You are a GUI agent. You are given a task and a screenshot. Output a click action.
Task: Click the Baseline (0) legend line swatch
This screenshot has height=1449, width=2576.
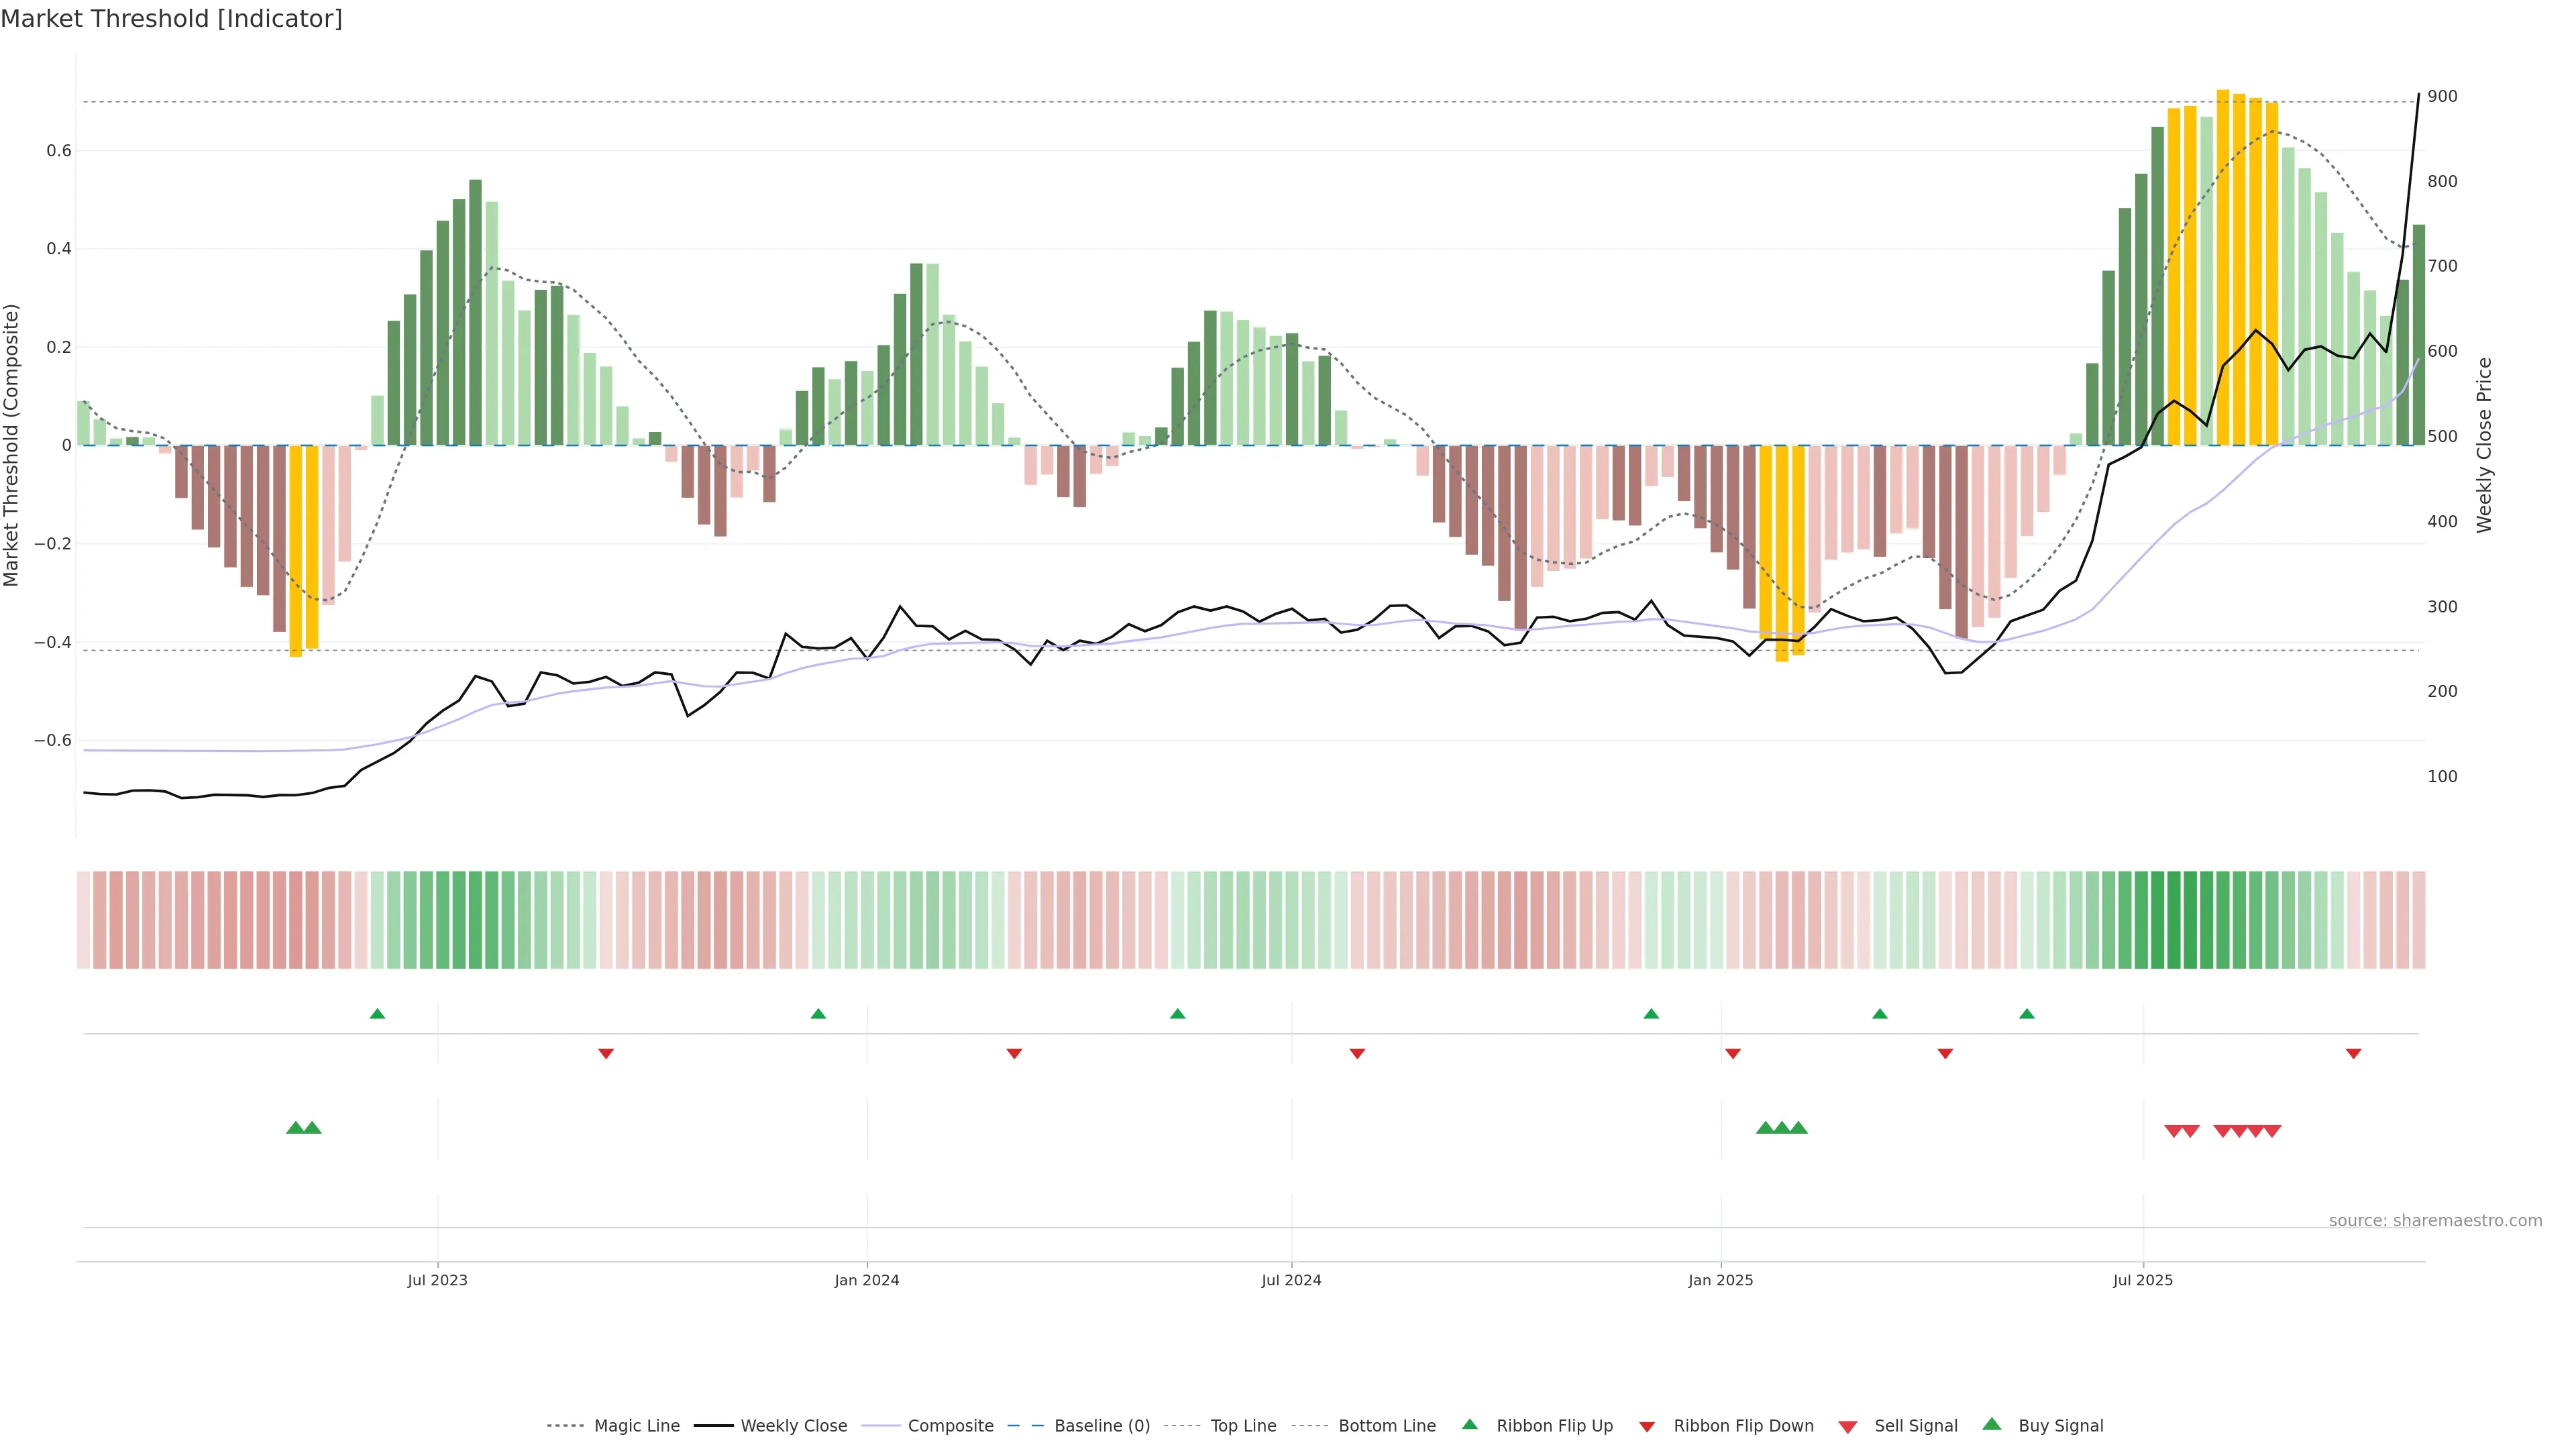1025,1426
